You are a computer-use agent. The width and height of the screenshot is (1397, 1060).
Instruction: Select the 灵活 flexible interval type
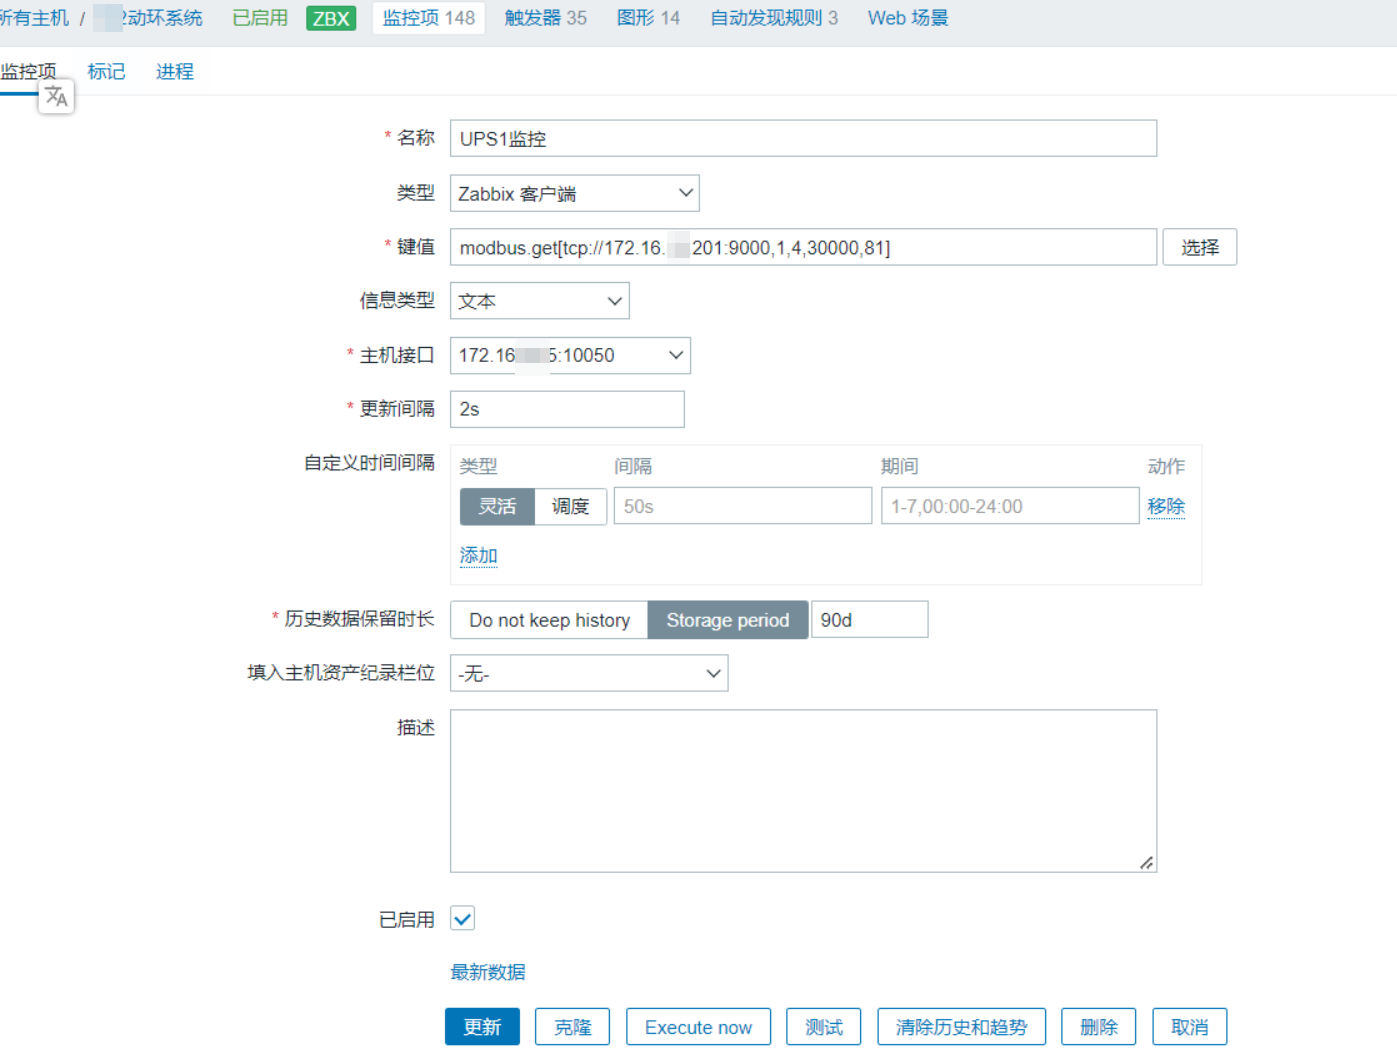pyautogui.click(x=497, y=506)
